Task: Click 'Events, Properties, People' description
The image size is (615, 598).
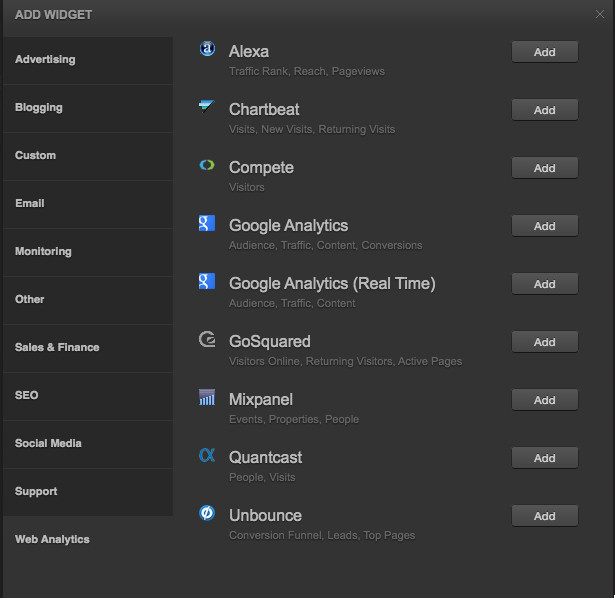Action: (294, 420)
